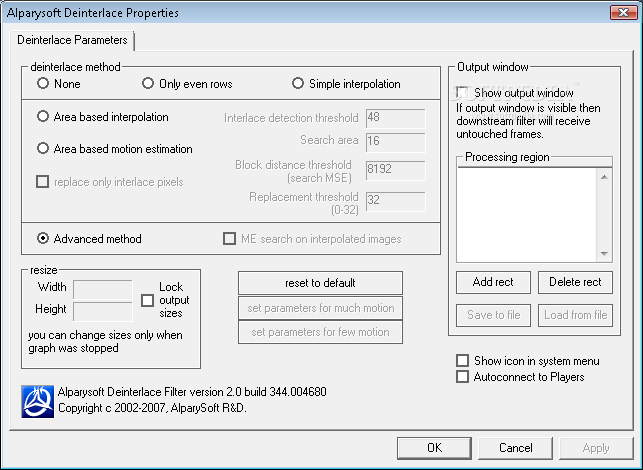
Task: Click the Replacement threshold input field
Action: tap(396, 201)
